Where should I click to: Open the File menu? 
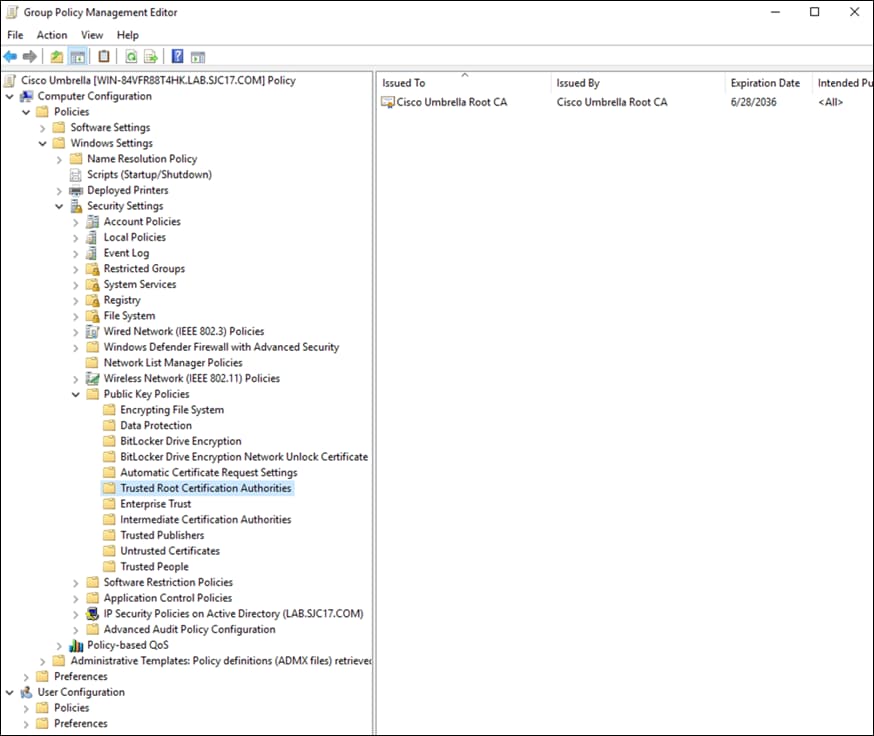[15, 35]
